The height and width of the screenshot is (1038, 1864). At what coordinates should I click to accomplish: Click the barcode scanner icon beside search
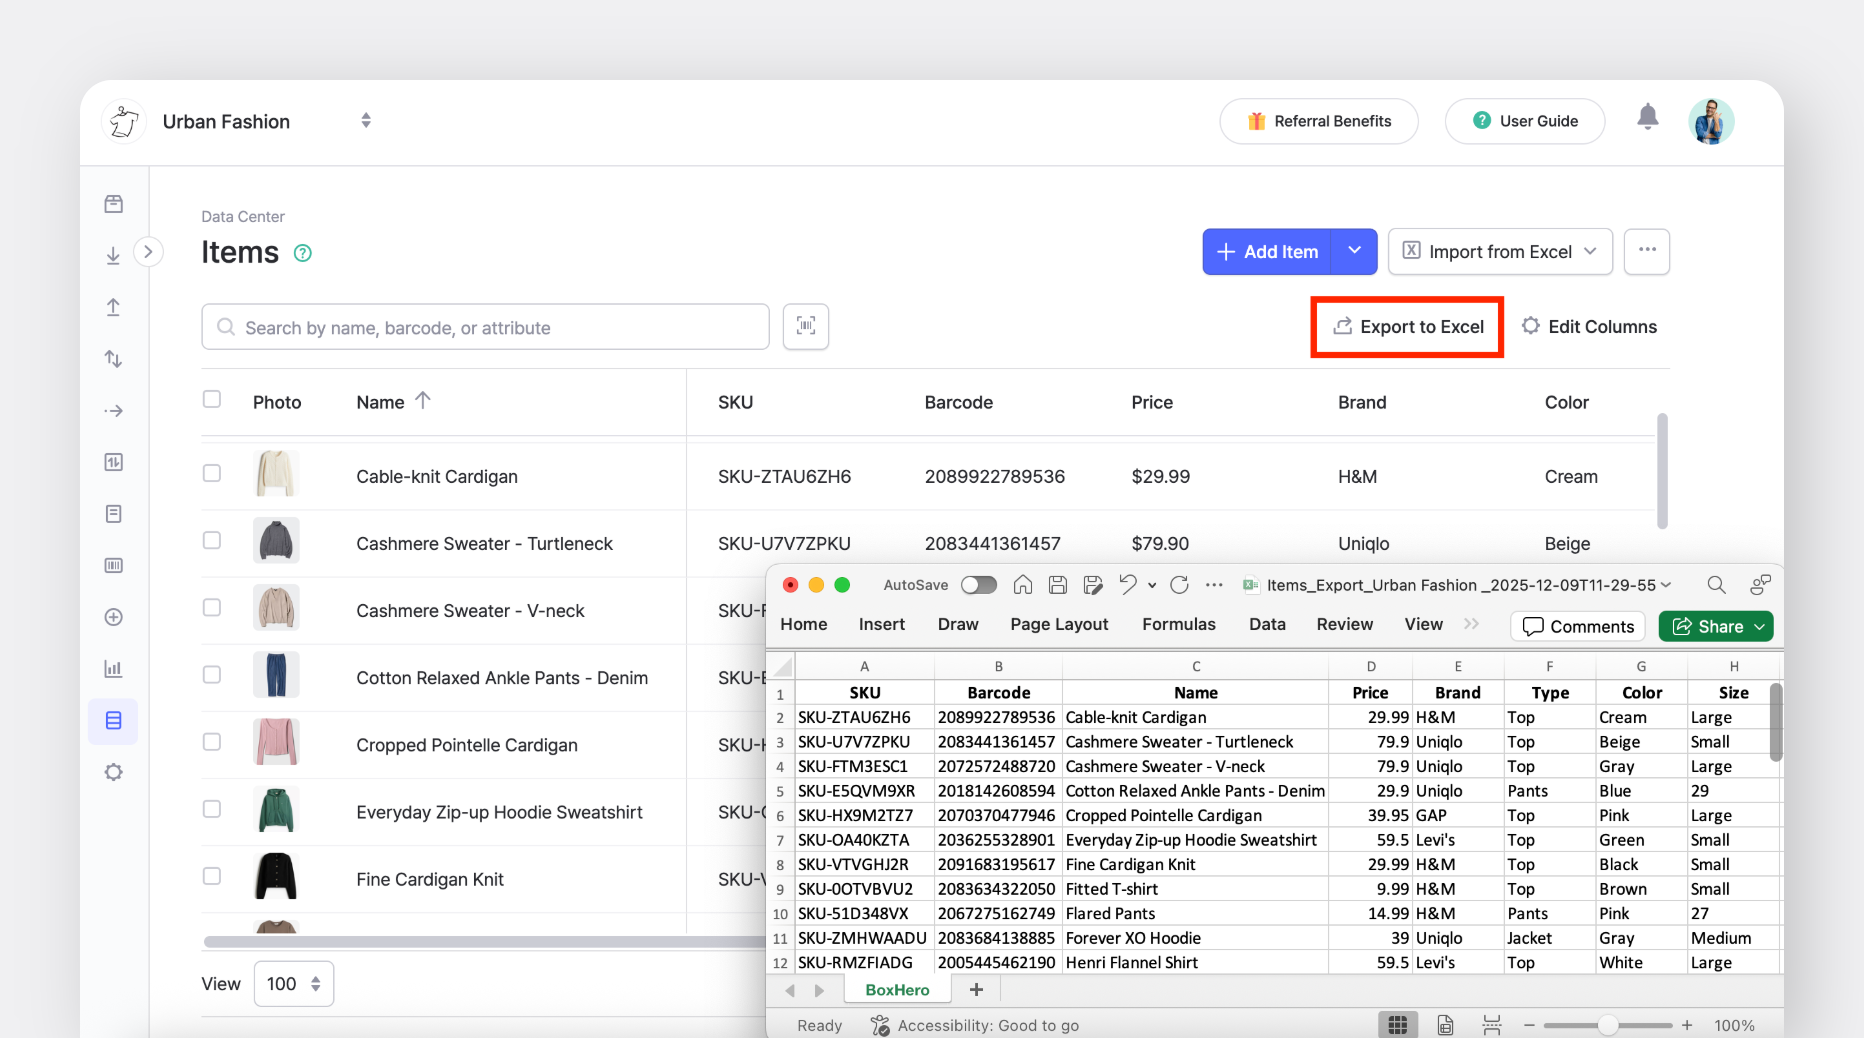[805, 326]
